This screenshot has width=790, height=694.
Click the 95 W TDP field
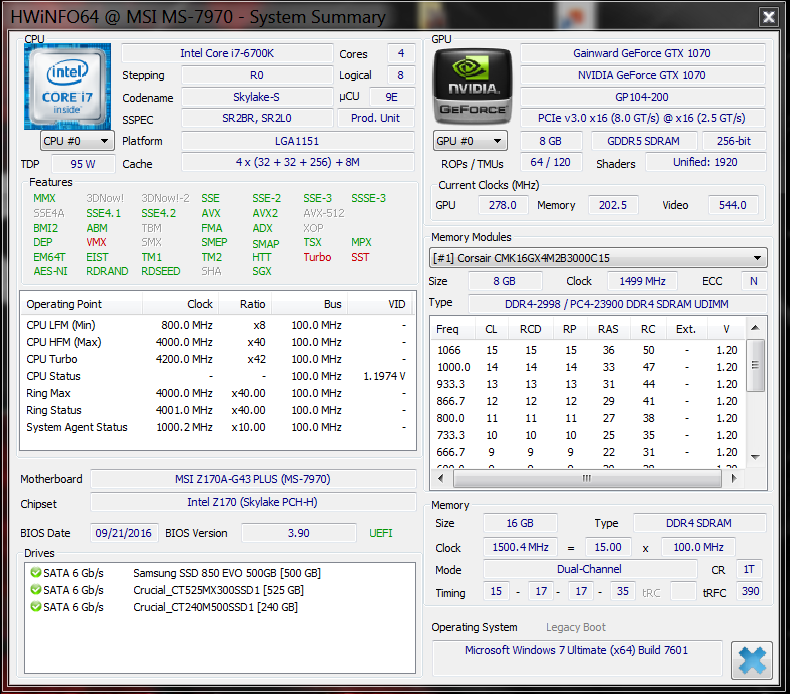83,164
